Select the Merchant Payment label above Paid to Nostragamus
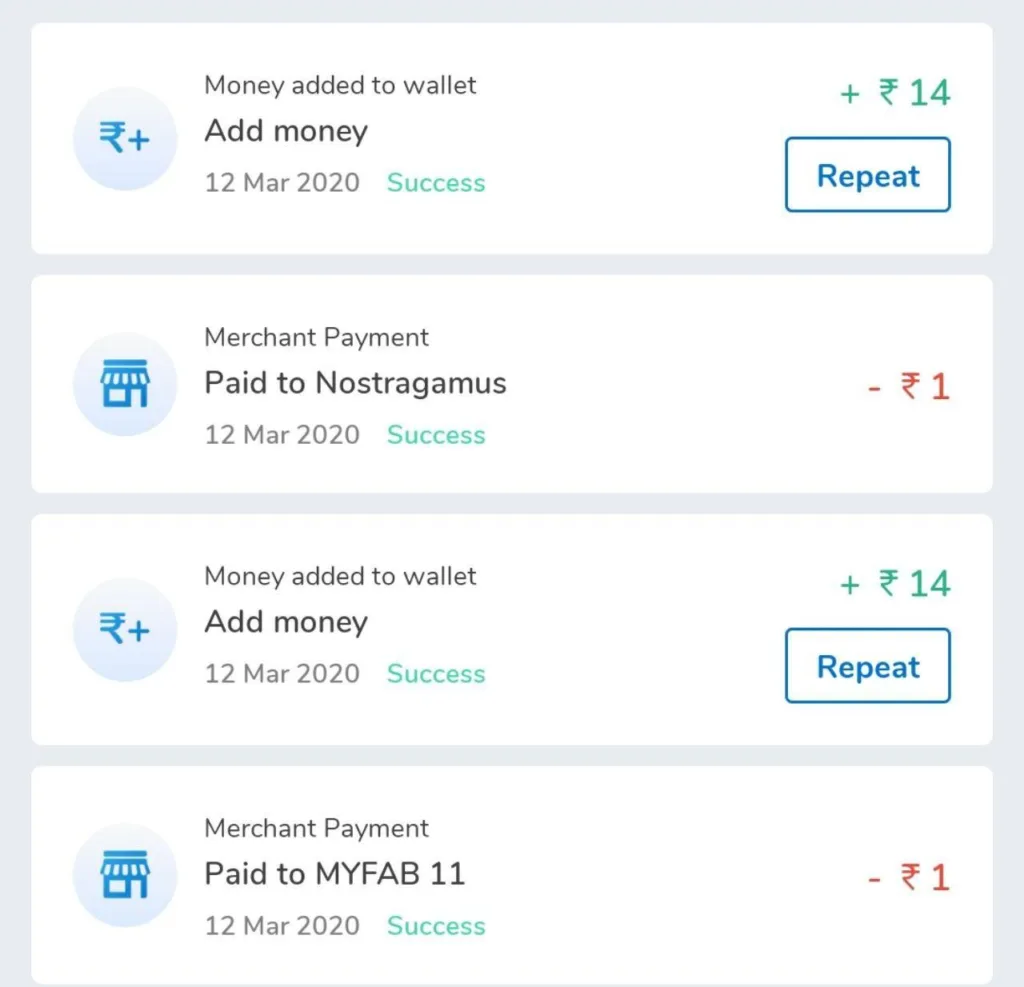The width and height of the screenshot is (1024, 987). pyautogui.click(x=316, y=338)
